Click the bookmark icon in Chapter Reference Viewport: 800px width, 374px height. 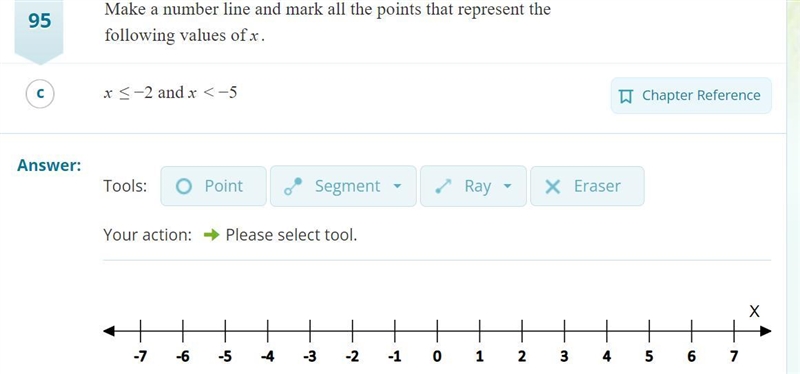tap(626, 96)
